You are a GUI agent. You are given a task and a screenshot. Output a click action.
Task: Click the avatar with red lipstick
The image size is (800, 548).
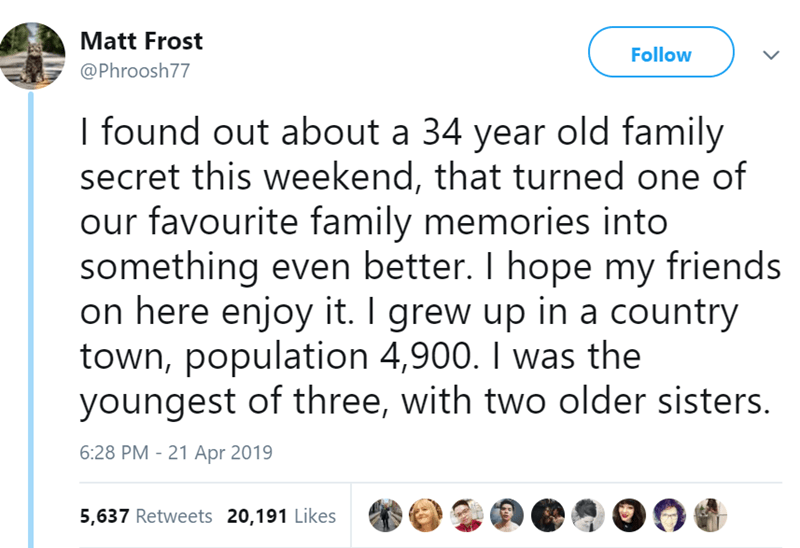629,516
